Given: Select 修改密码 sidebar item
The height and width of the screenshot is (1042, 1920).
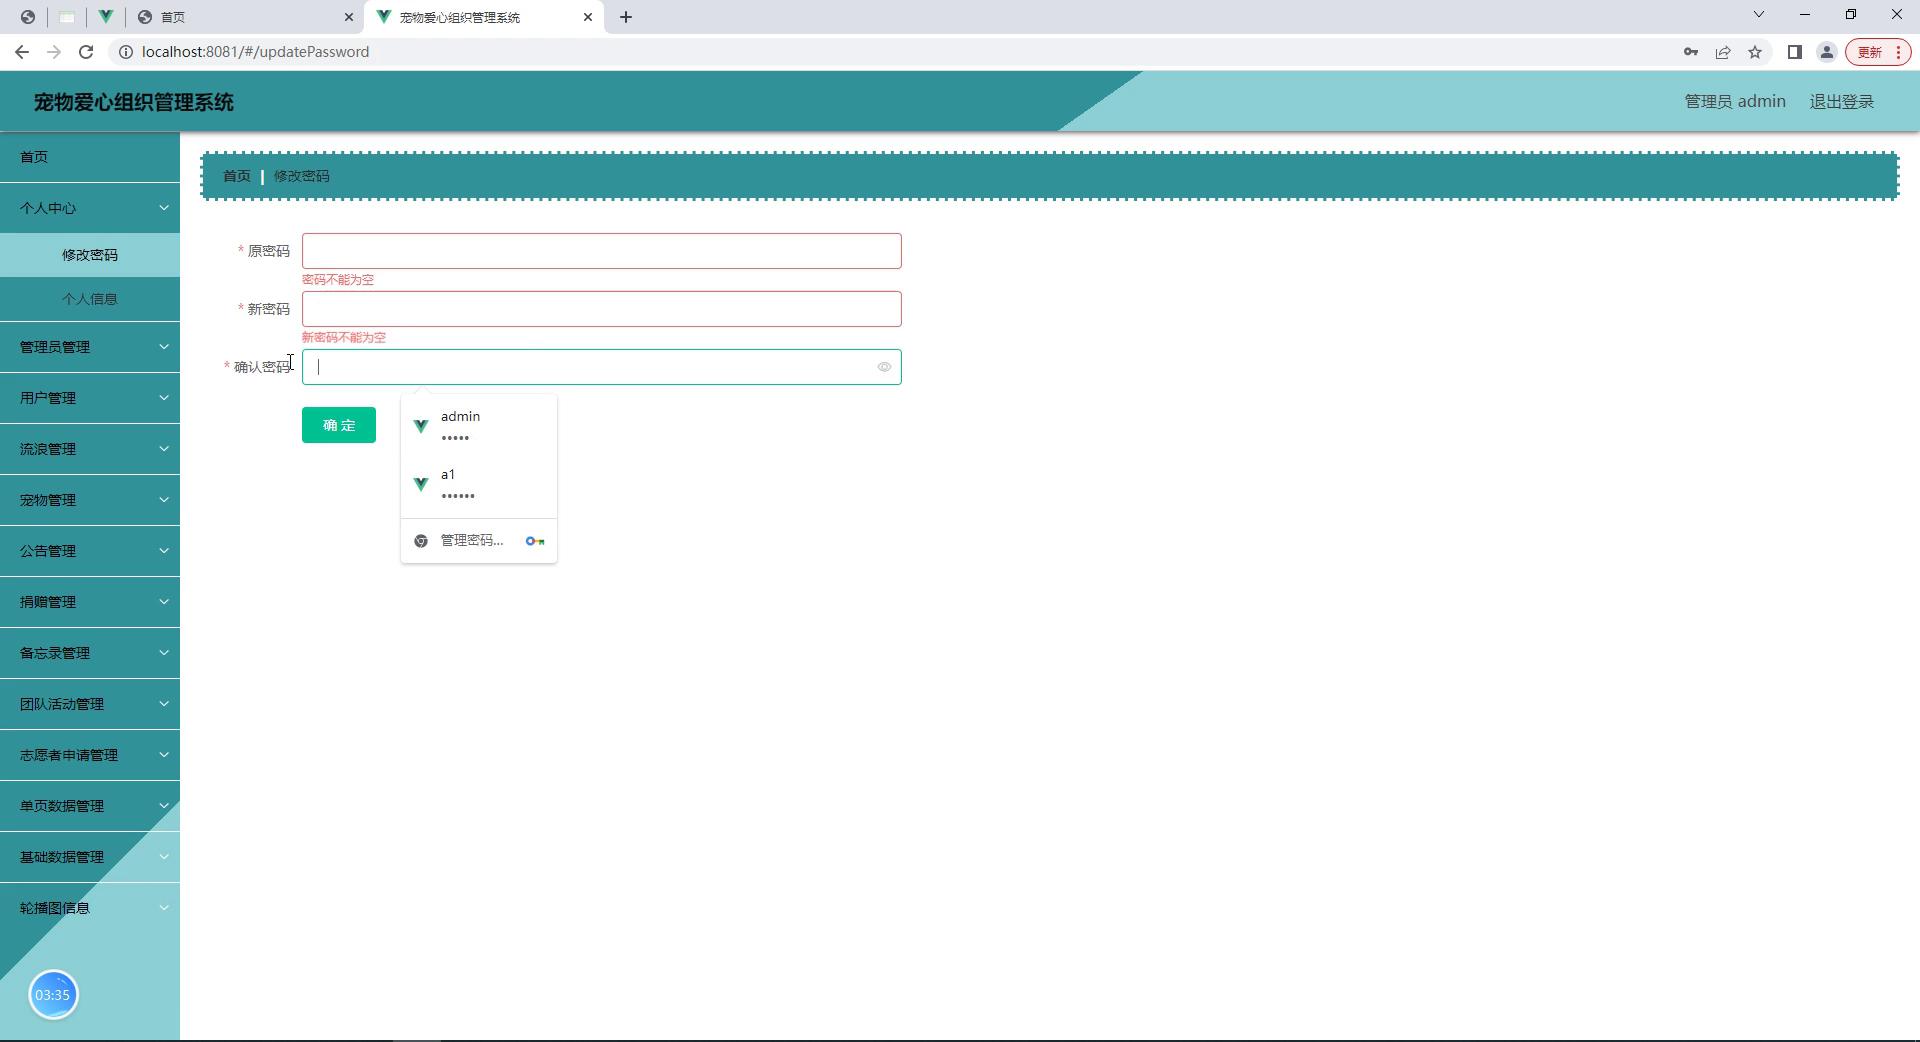Looking at the screenshot, I should coord(90,255).
